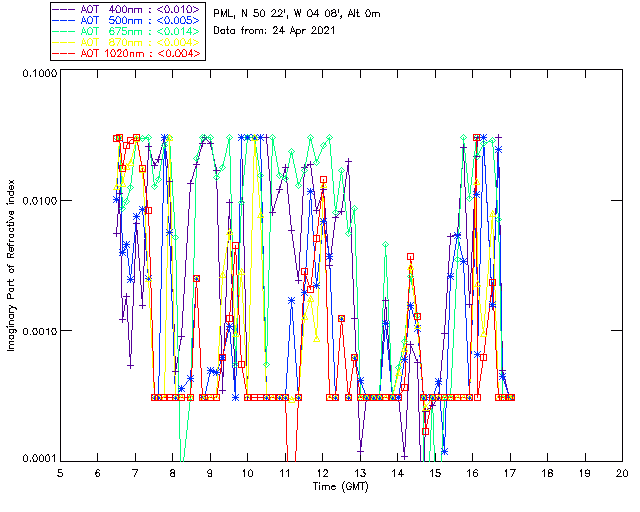
Task: Click the x-axis tick label 7
Action: coord(135,473)
